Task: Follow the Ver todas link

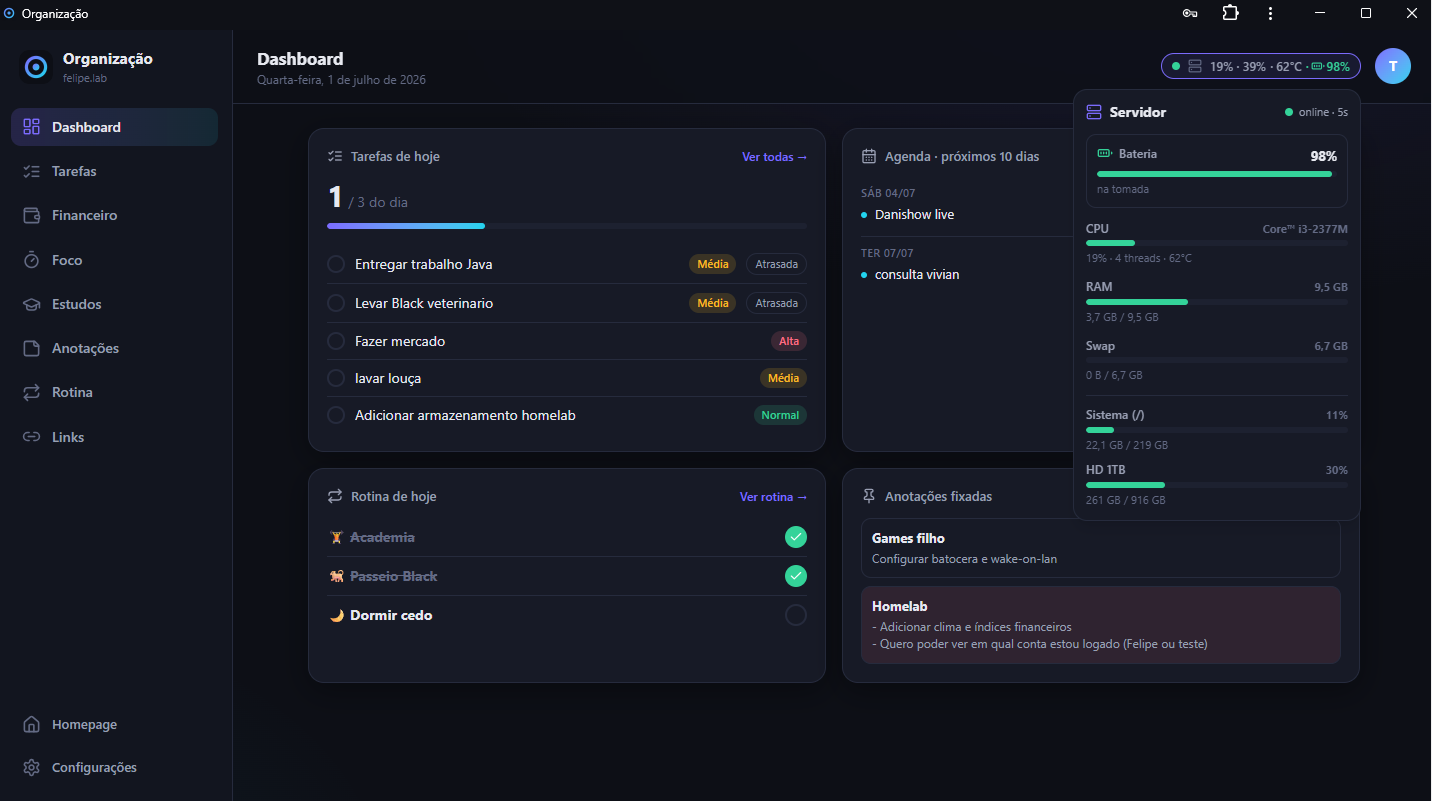Action: tap(774, 157)
